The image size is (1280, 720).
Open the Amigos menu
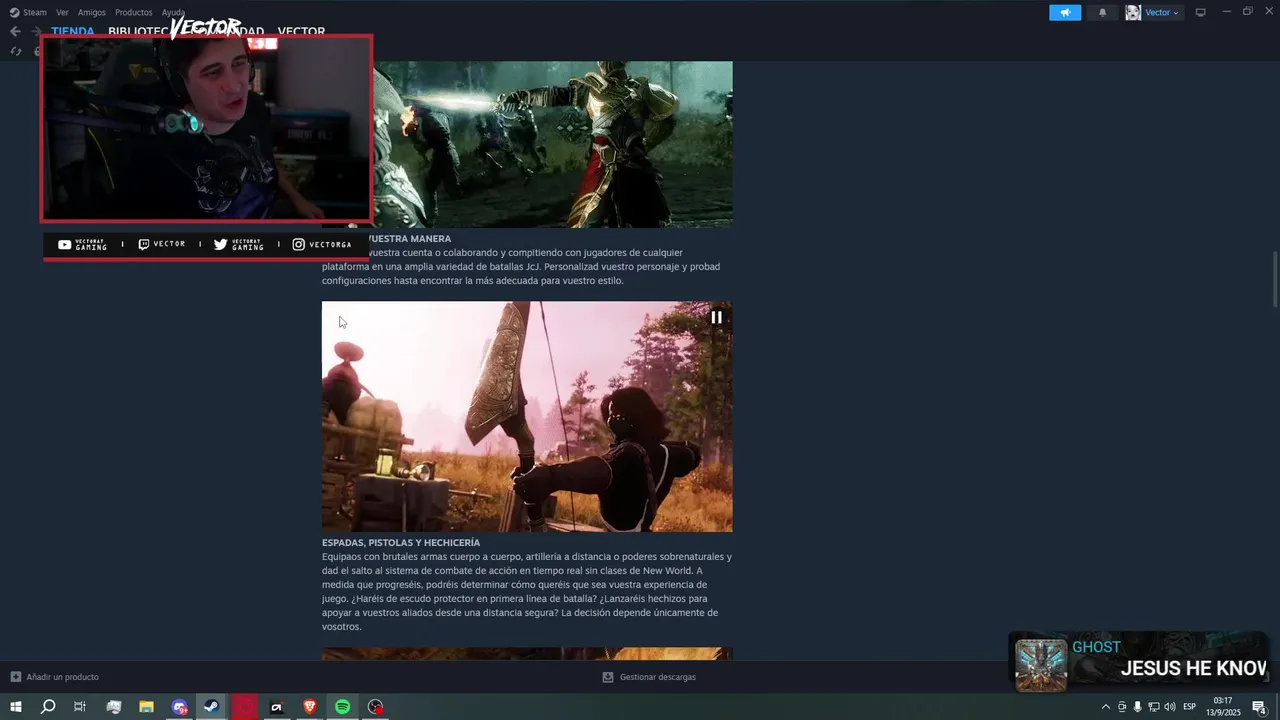(x=92, y=12)
